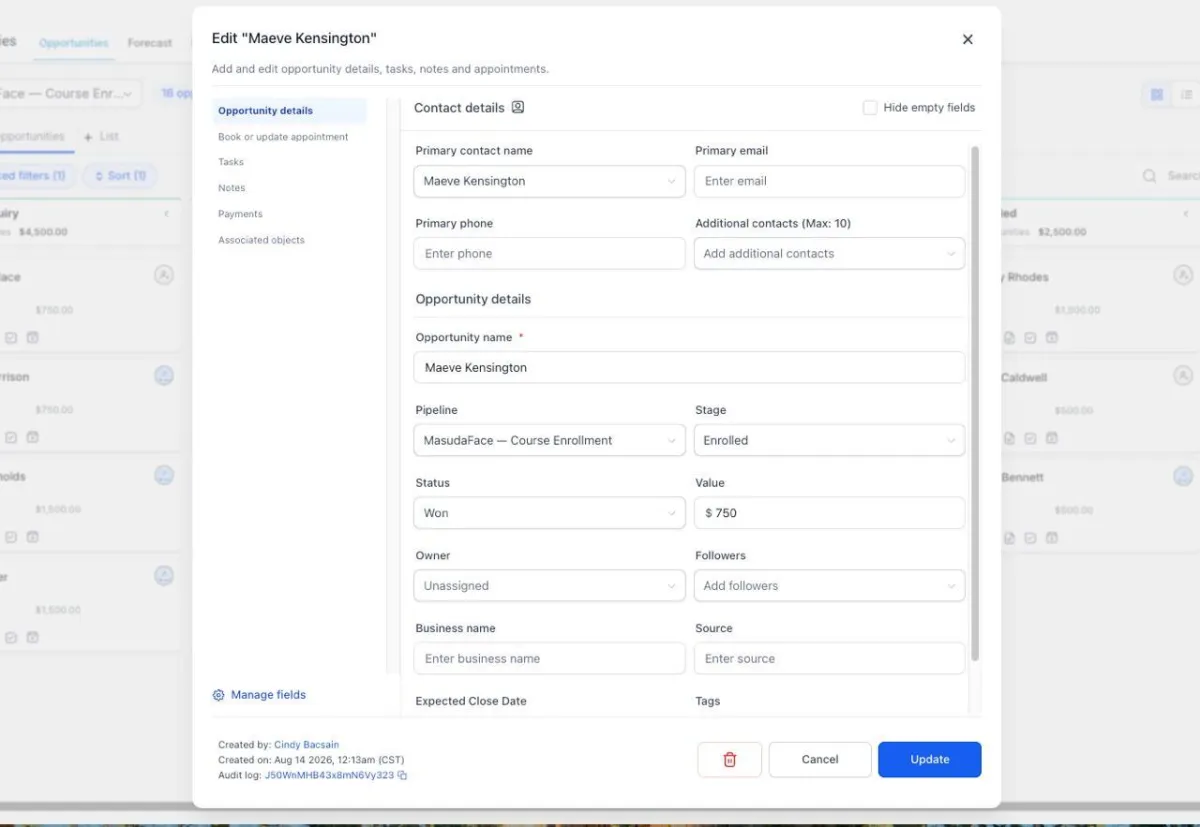1200x827 pixels.
Task: Open the Payments section
Action: tap(240, 214)
